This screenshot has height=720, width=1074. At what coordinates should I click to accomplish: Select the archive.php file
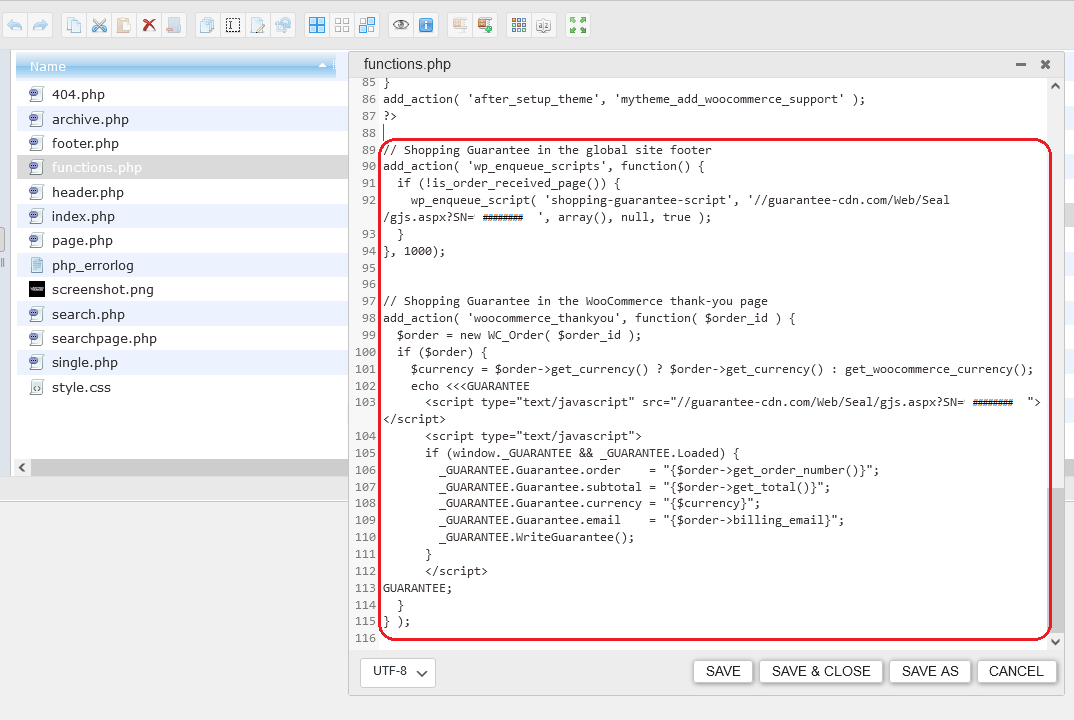(182, 119)
